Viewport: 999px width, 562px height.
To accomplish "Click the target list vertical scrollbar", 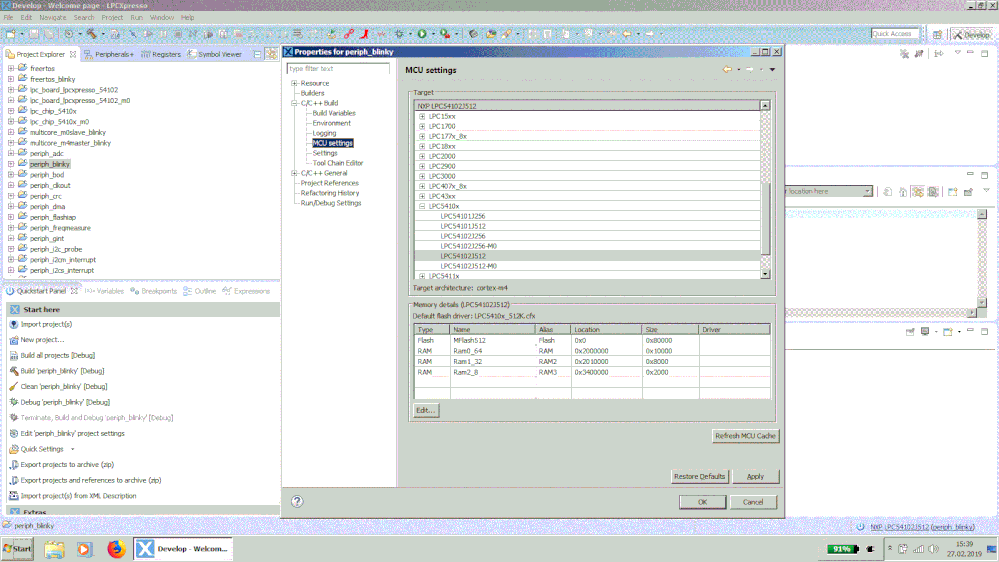I will (x=765, y=190).
